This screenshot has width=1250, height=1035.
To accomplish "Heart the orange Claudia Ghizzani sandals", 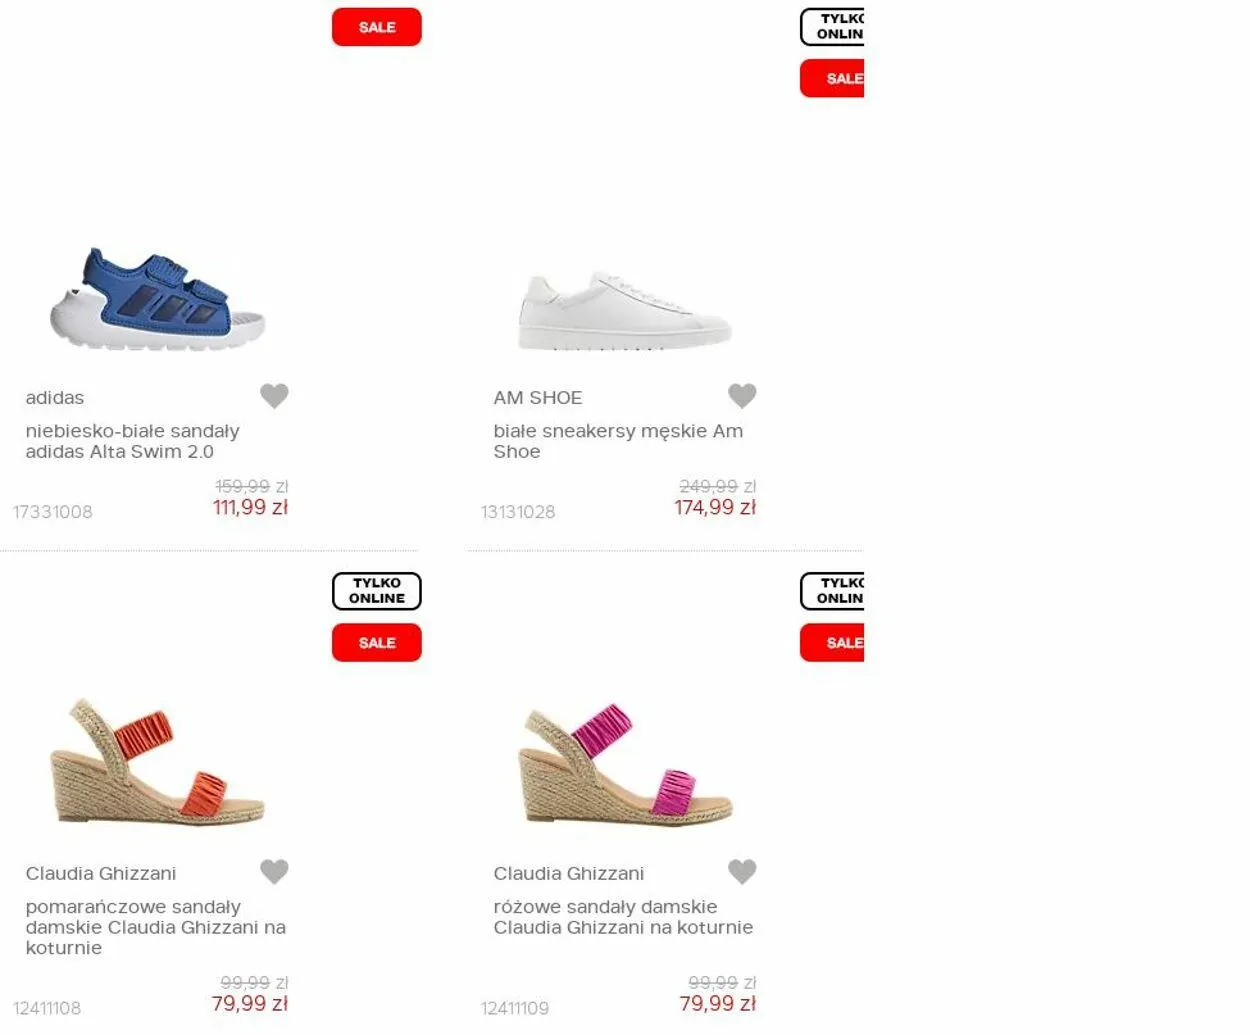I will (x=274, y=872).
